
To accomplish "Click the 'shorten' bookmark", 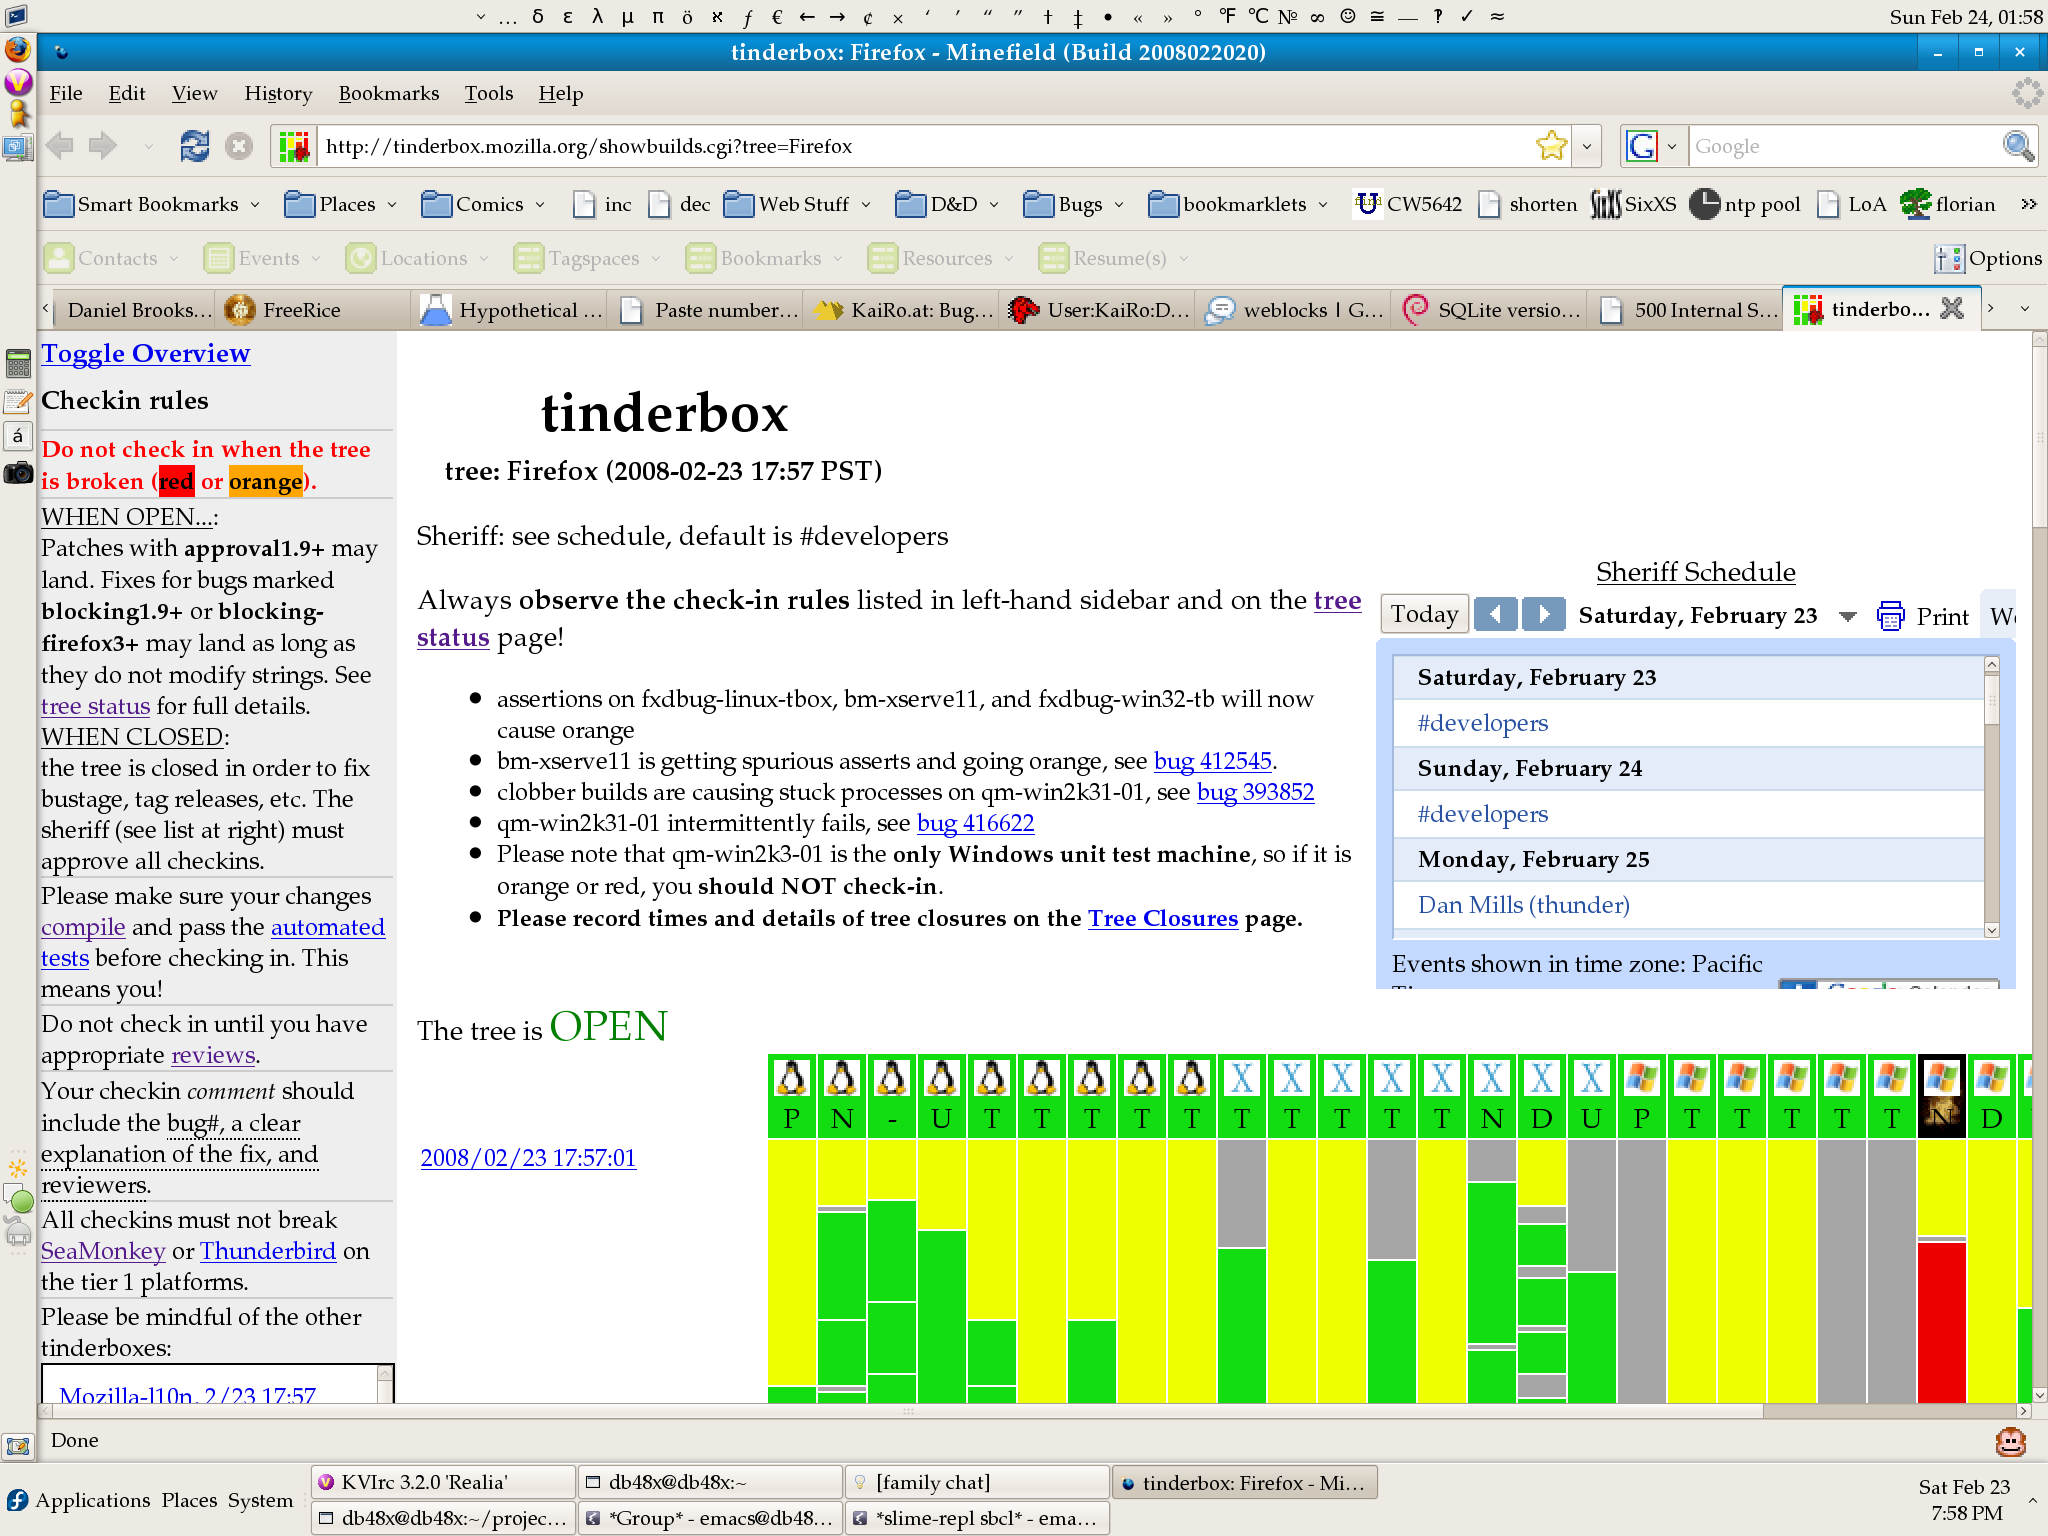I will 1527,204.
